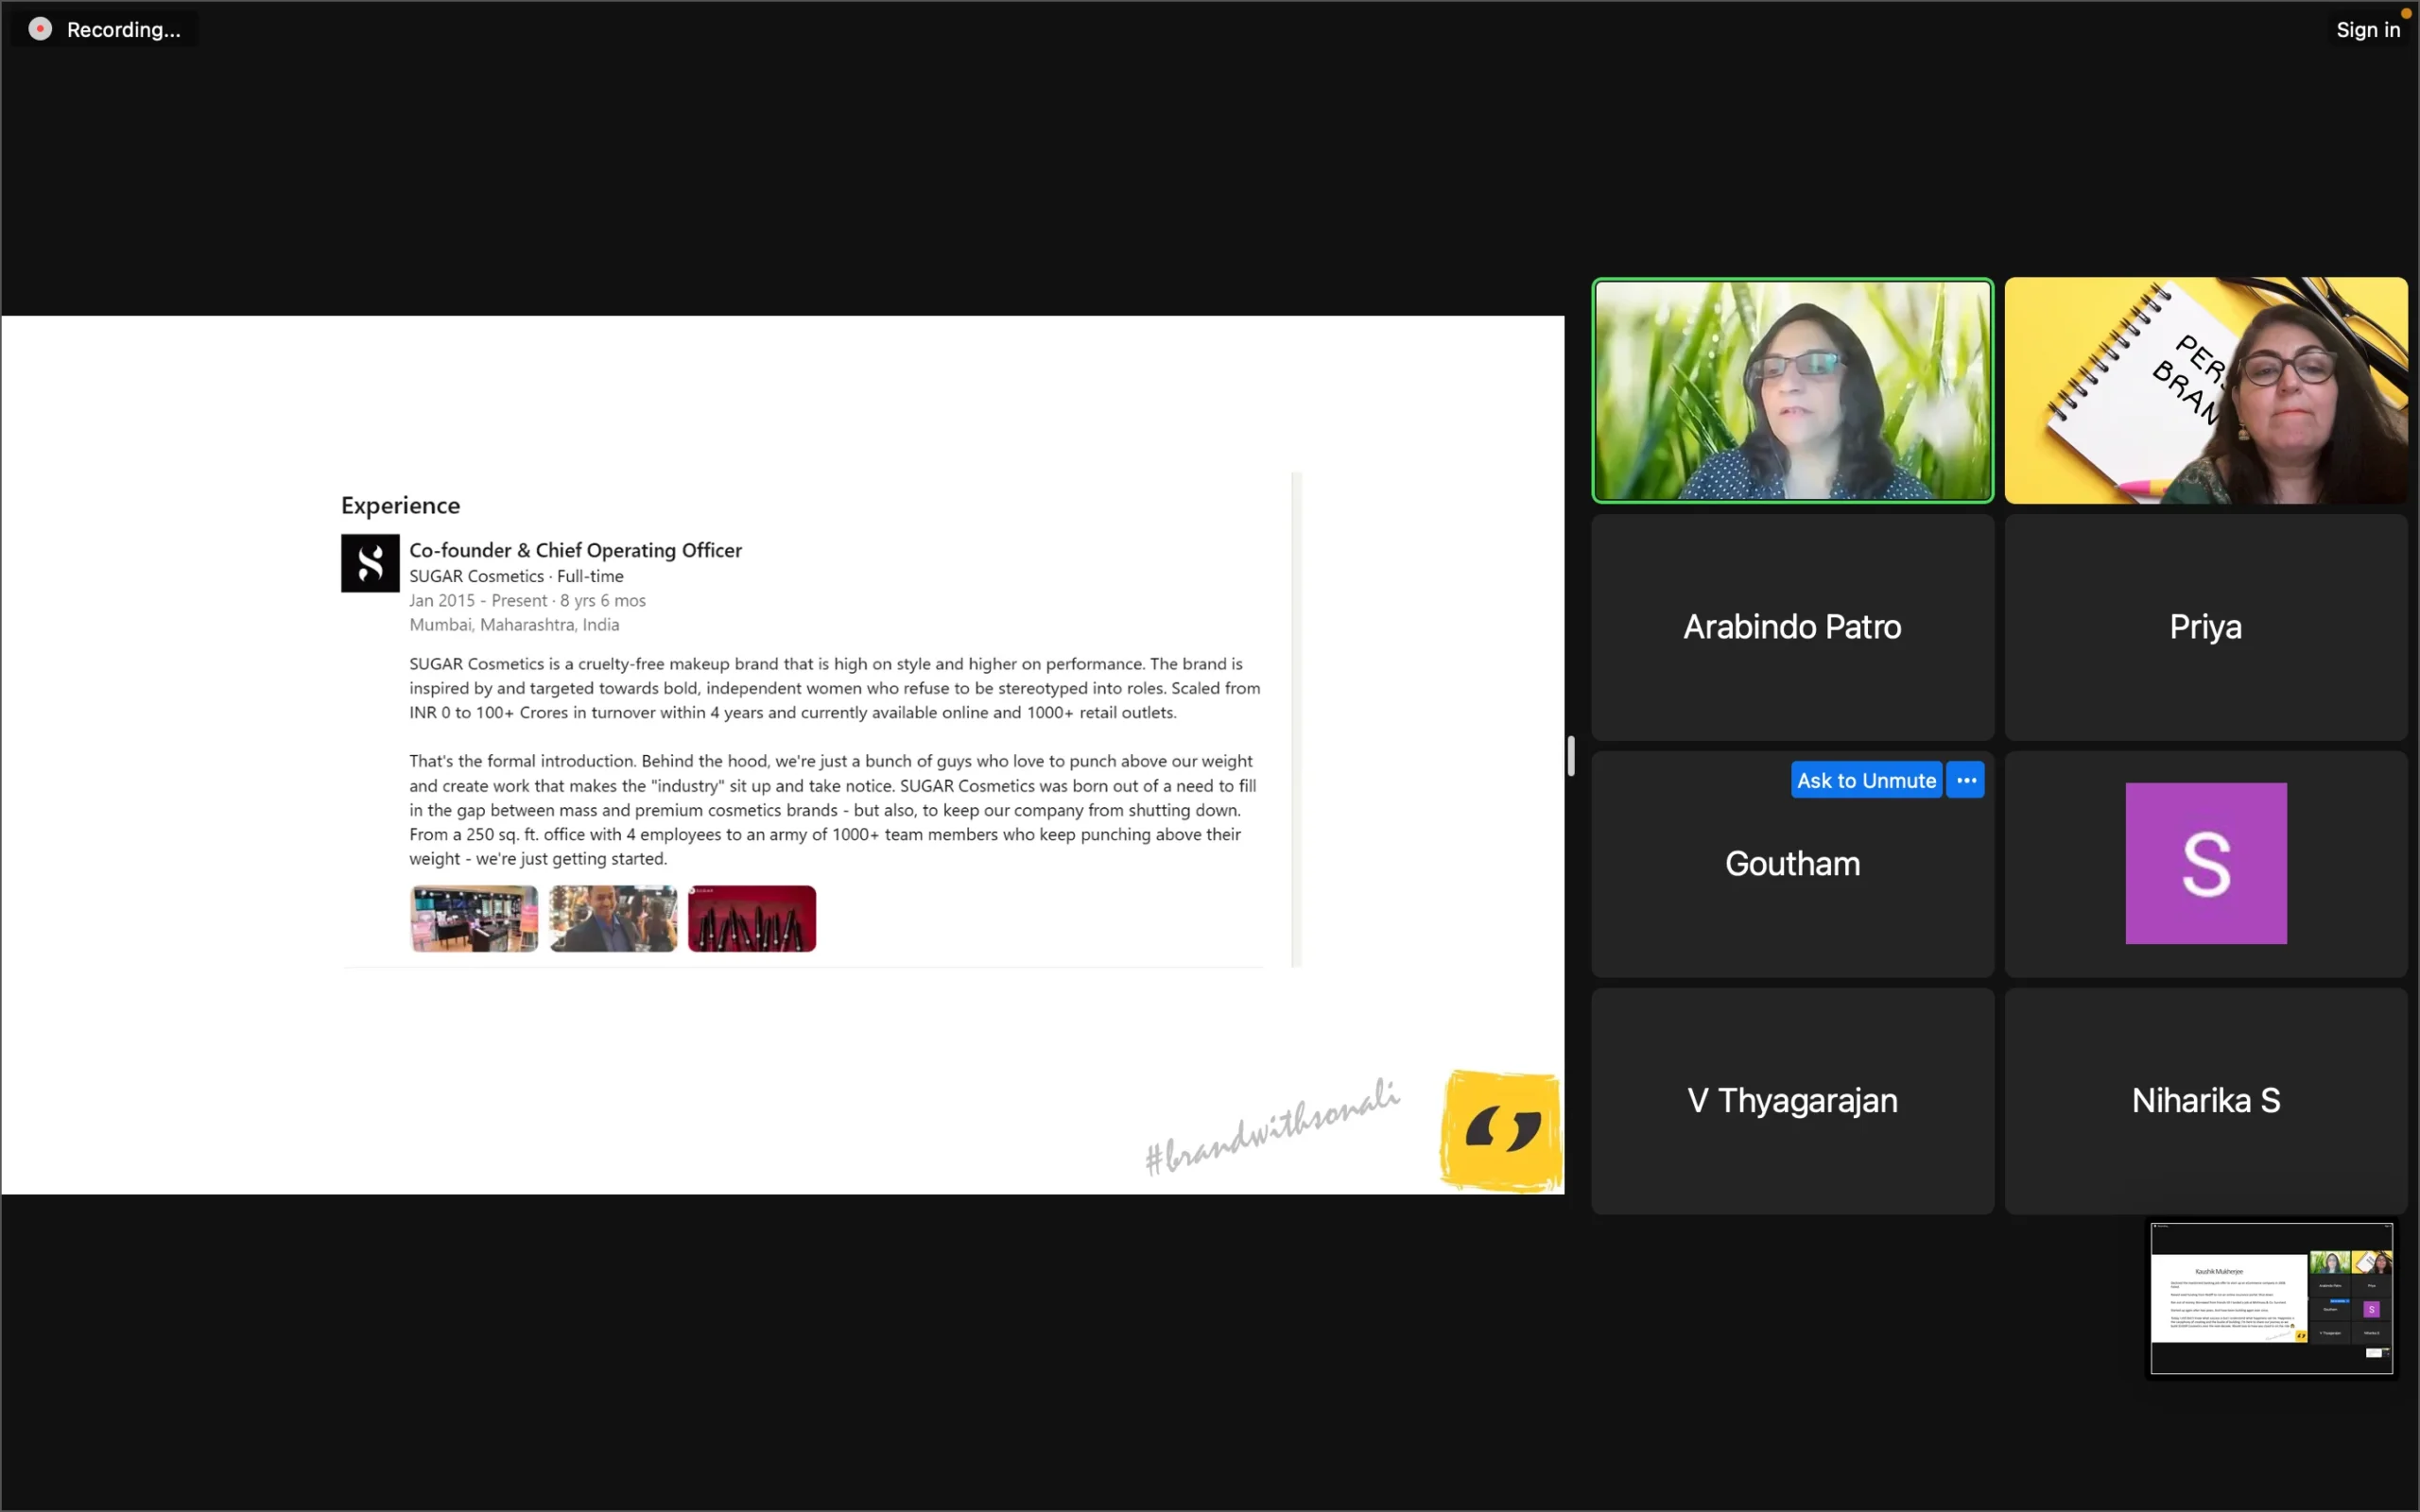Click the small meeting preview thumbnail
2420x1512 pixels.
(x=2271, y=1298)
